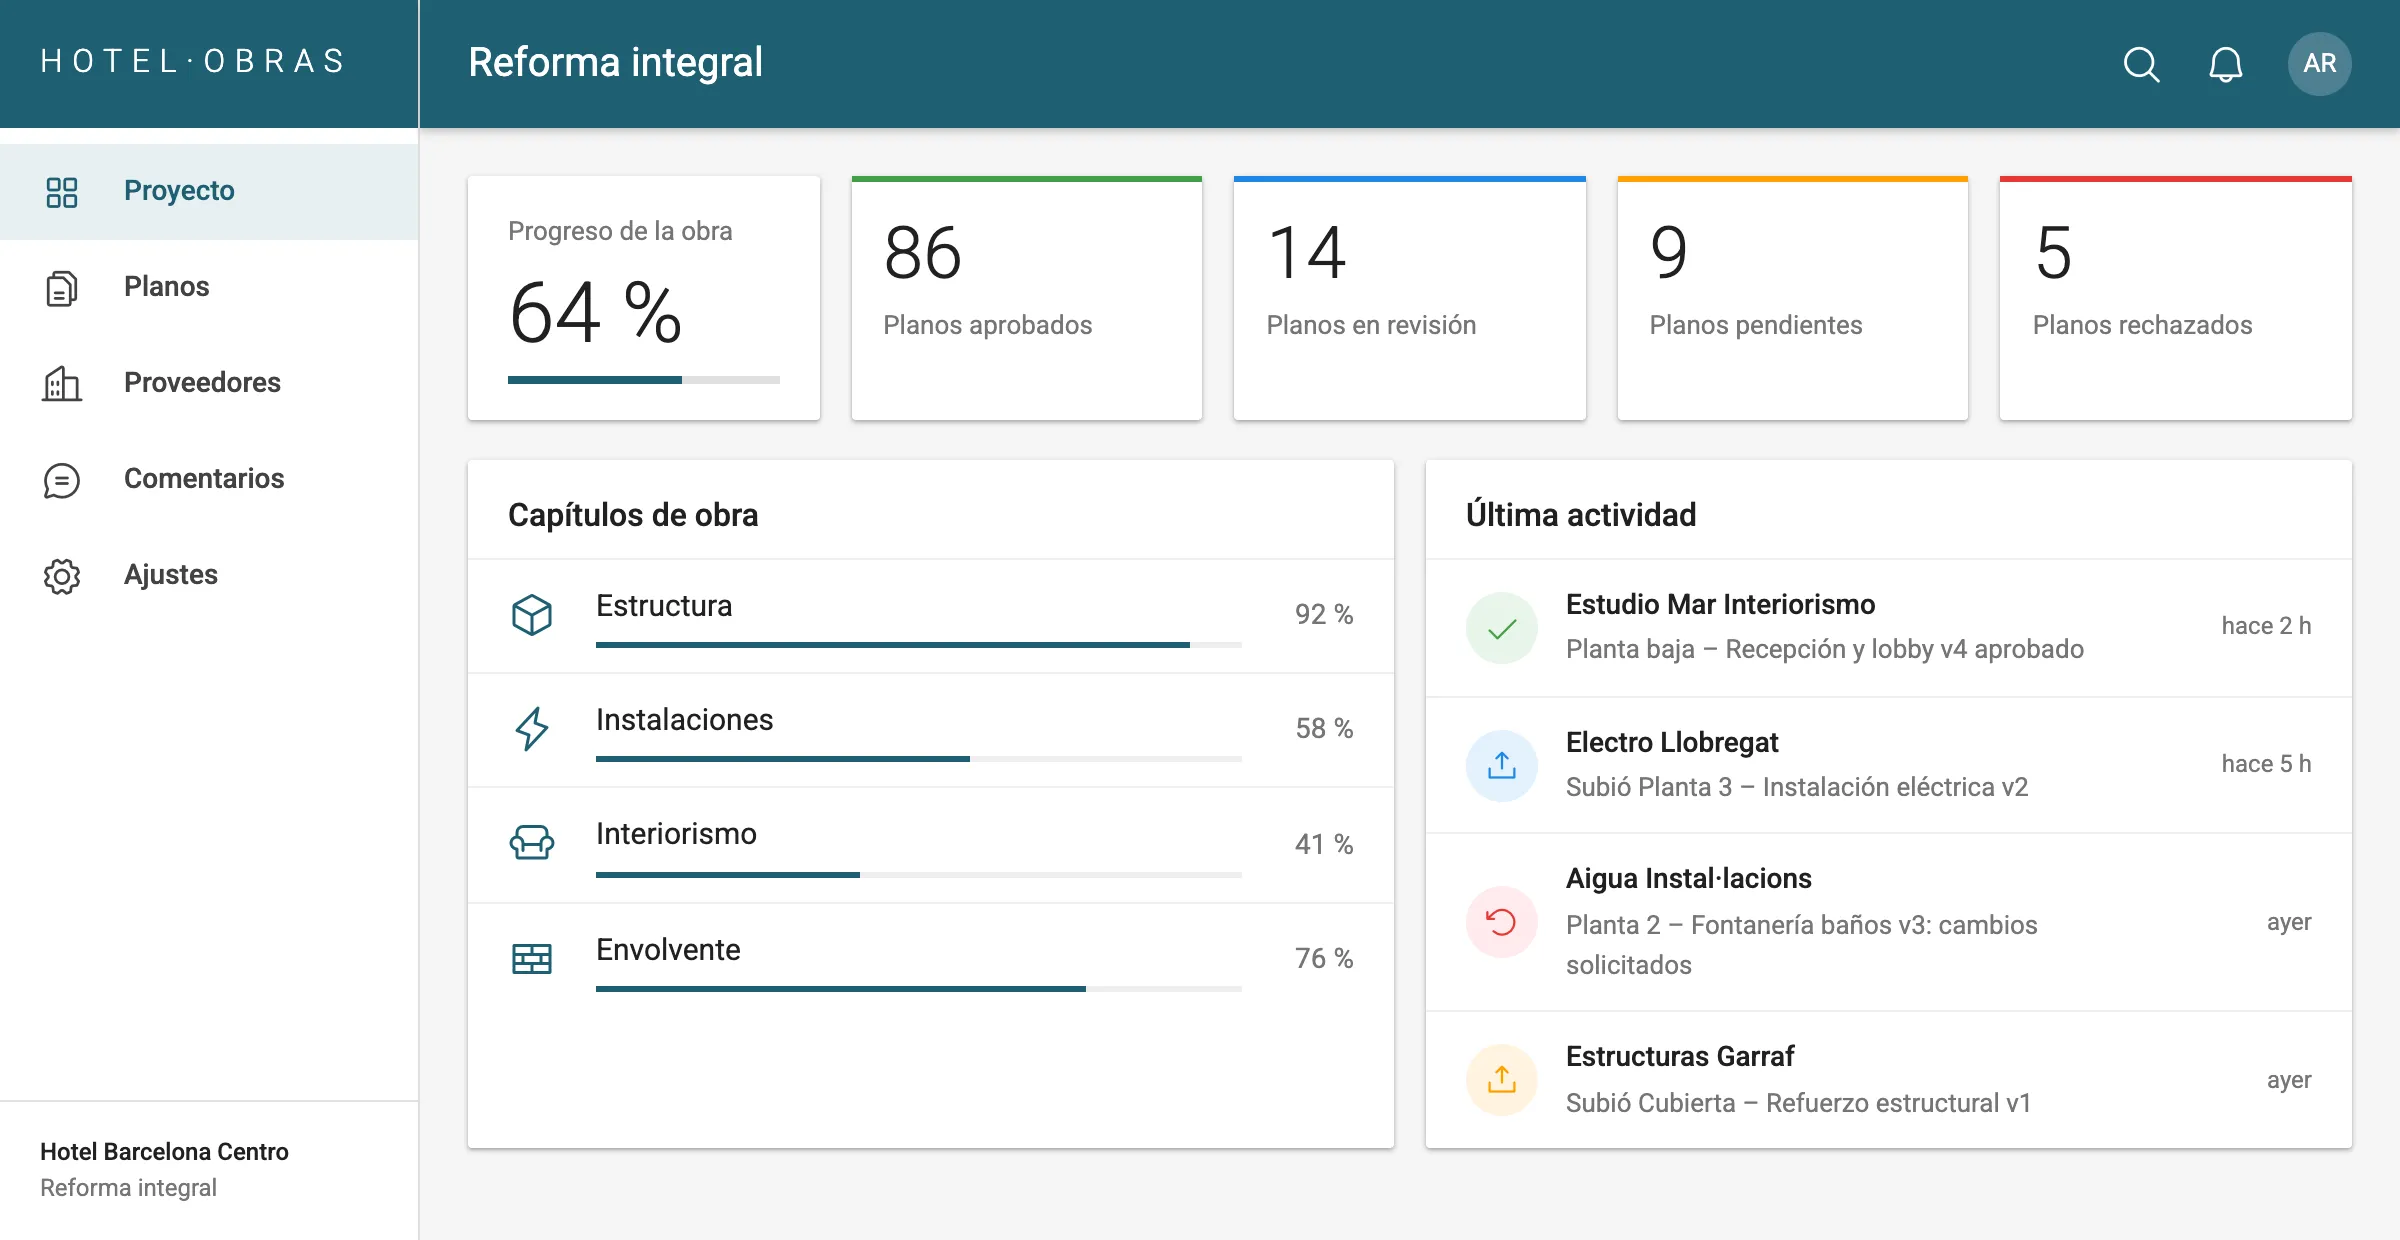The image size is (2400, 1240).
Task: Click the Comentarios speech bubble icon
Action: (62, 480)
